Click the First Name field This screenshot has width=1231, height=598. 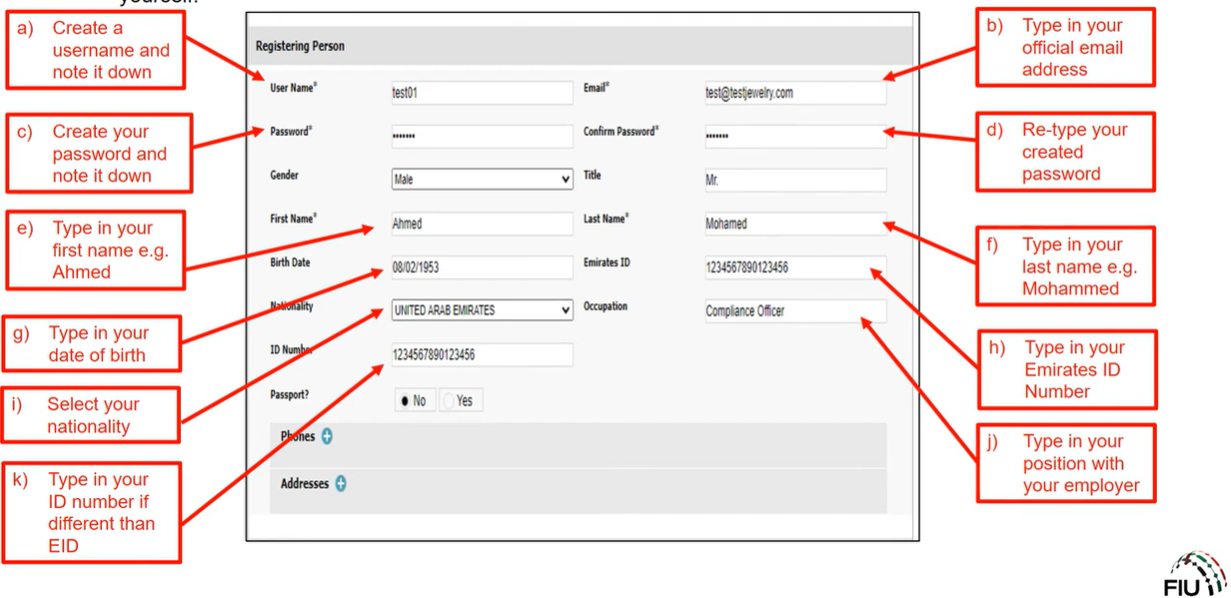pos(481,224)
